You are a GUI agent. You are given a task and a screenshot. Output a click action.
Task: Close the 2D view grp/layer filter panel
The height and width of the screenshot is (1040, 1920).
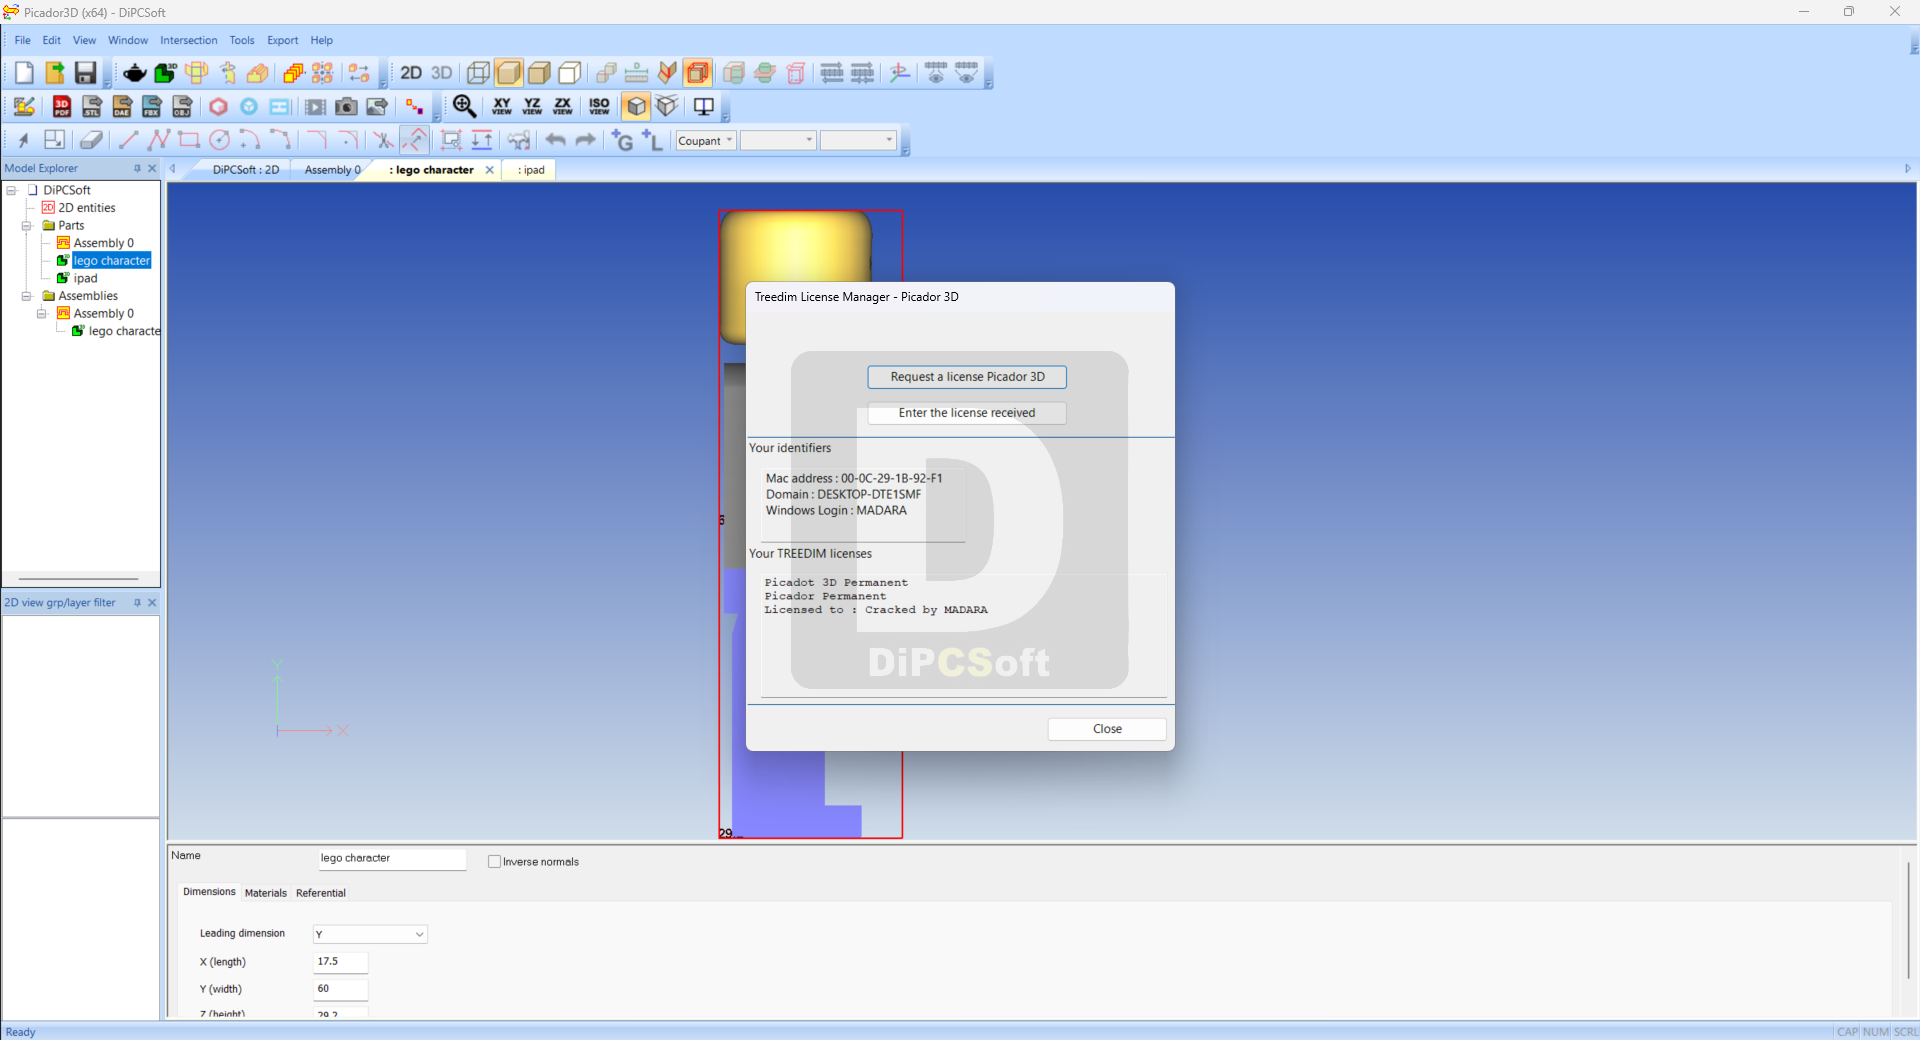click(x=152, y=602)
